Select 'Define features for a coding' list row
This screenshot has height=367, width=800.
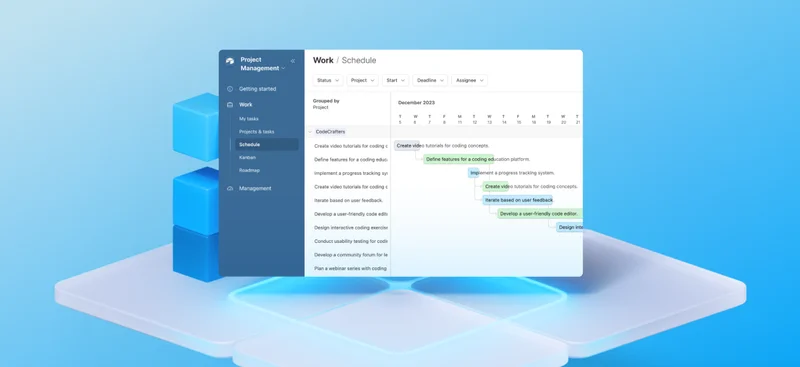pyautogui.click(x=351, y=160)
